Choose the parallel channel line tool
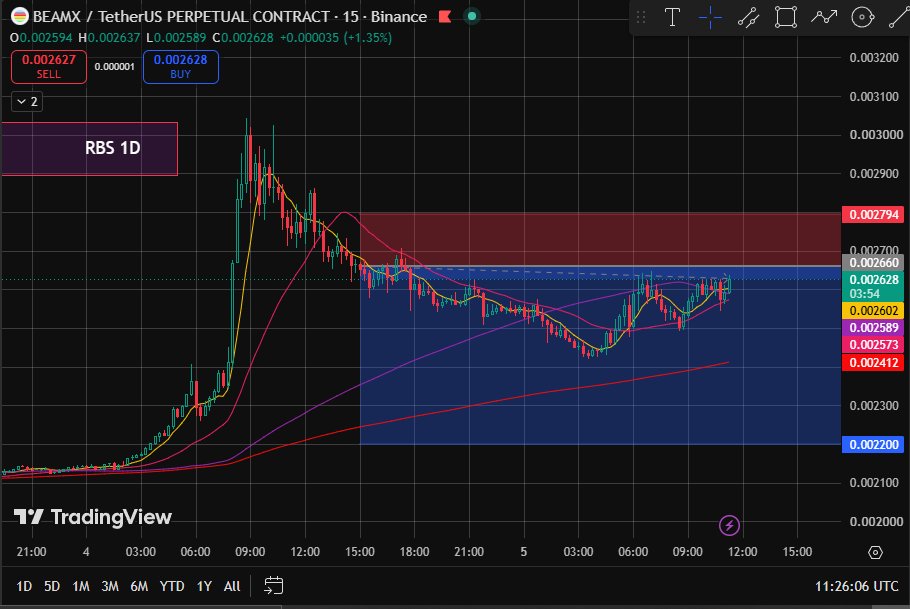Viewport: 910px width, 609px height. pyautogui.click(x=748, y=17)
